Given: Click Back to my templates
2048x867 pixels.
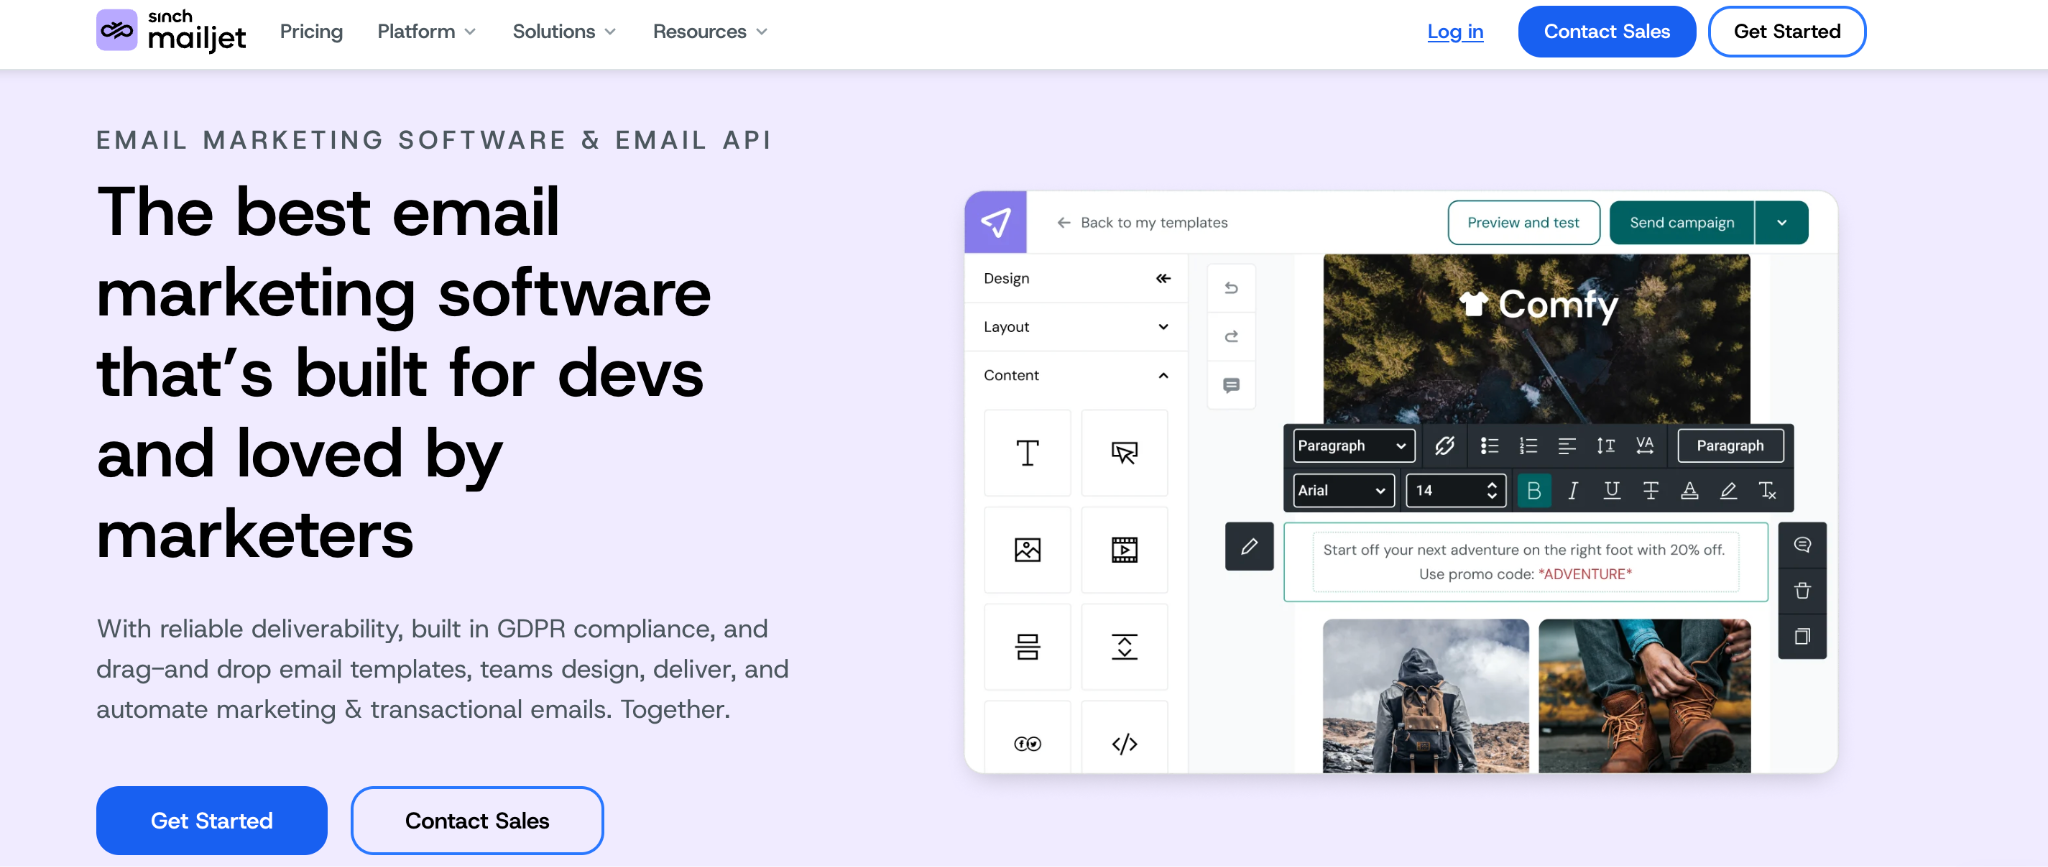Looking at the screenshot, I should coord(1143,223).
